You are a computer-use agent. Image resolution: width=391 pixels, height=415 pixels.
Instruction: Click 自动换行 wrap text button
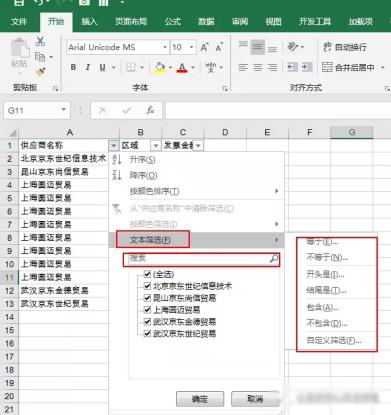pyautogui.click(x=345, y=47)
